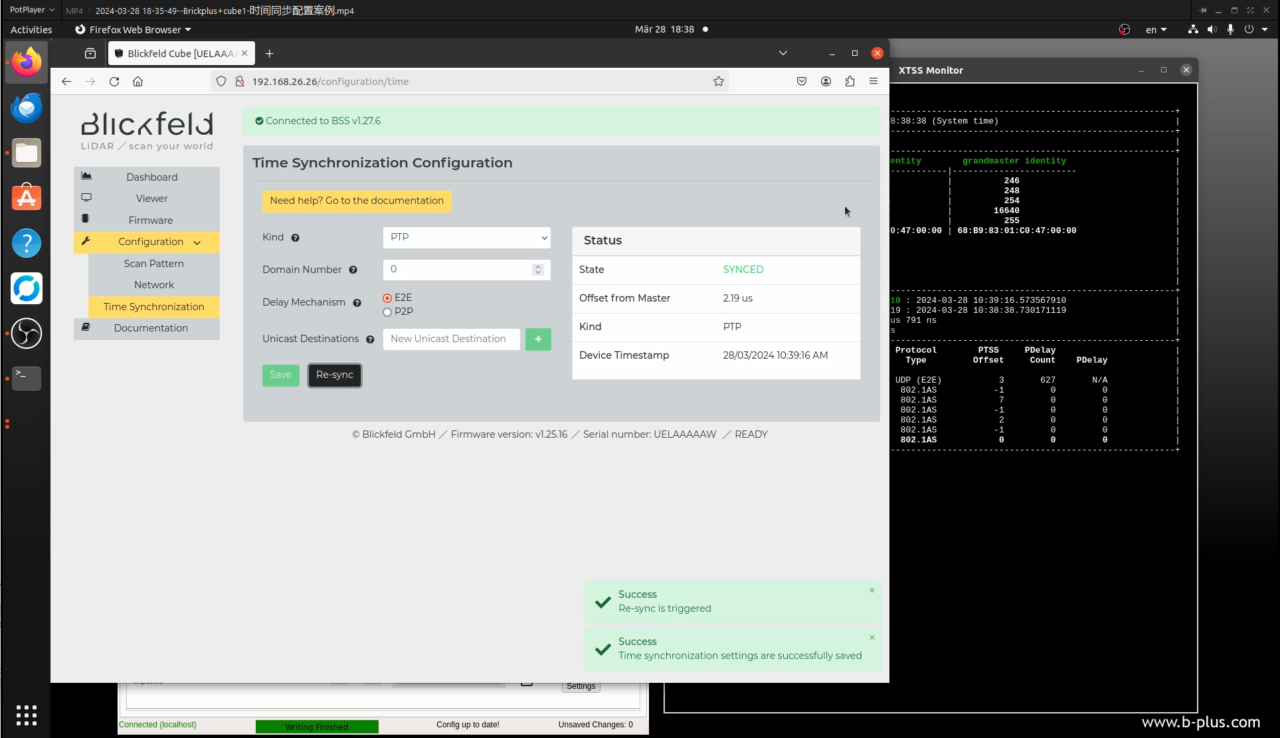Screen dimensions: 1280x738
Task: Switch to the Blickfeld Cube tab
Action: tap(181, 53)
